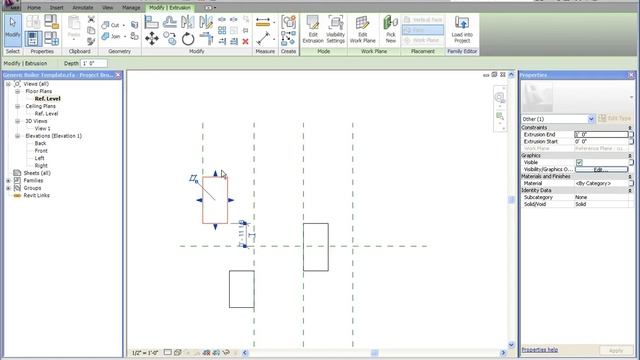Open the Back elevation view
This screenshot has width=640, height=360.
(x=40, y=143)
